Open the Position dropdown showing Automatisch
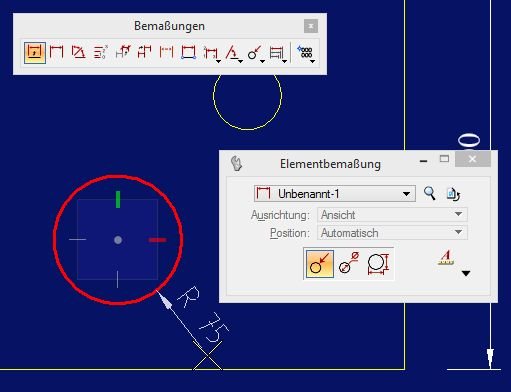The height and width of the screenshot is (392, 511). pyautogui.click(x=392, y=233)
